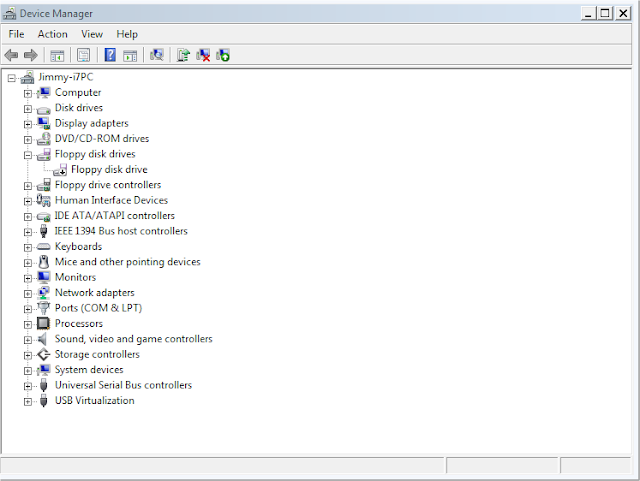
Task: Click the Jimmy-i7PC computer icon
Action: [x=27, y=77]
